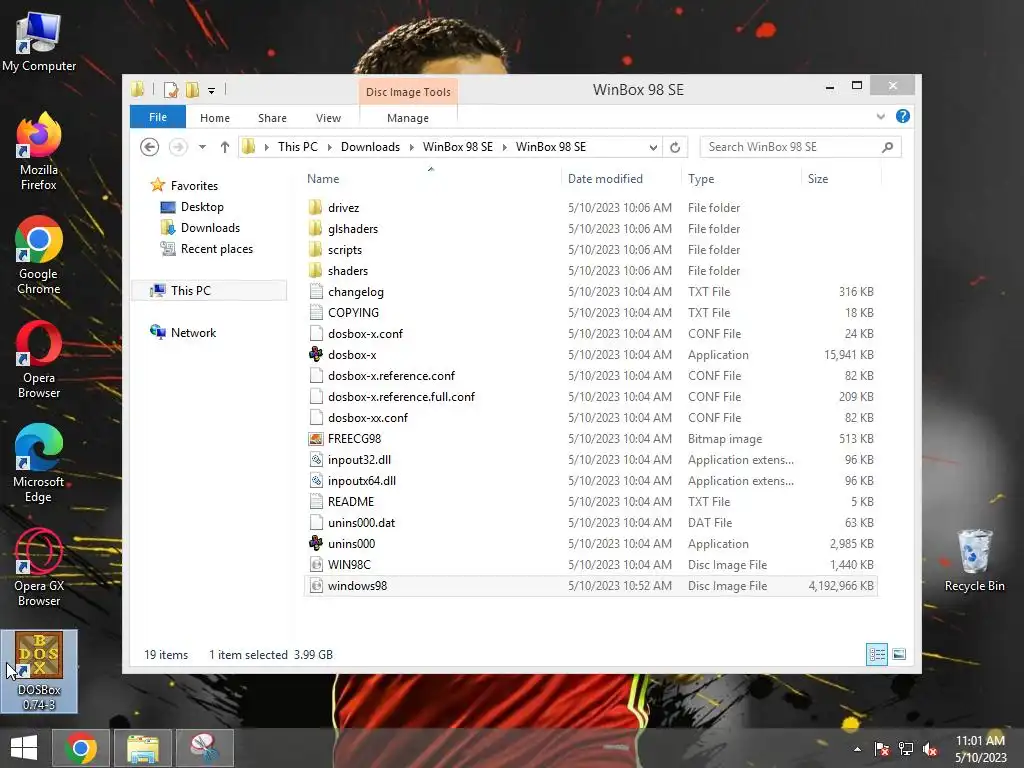Expand the ribbon with the chevron arrow
1024x768 pixels.
[x=880, y=116]
